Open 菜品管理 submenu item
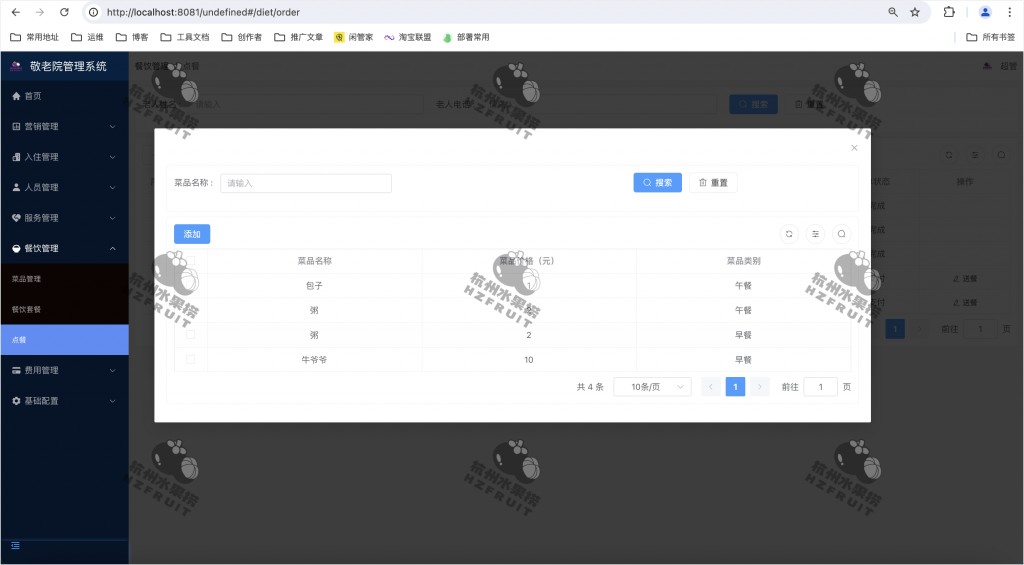 click(x=65, y=279)
